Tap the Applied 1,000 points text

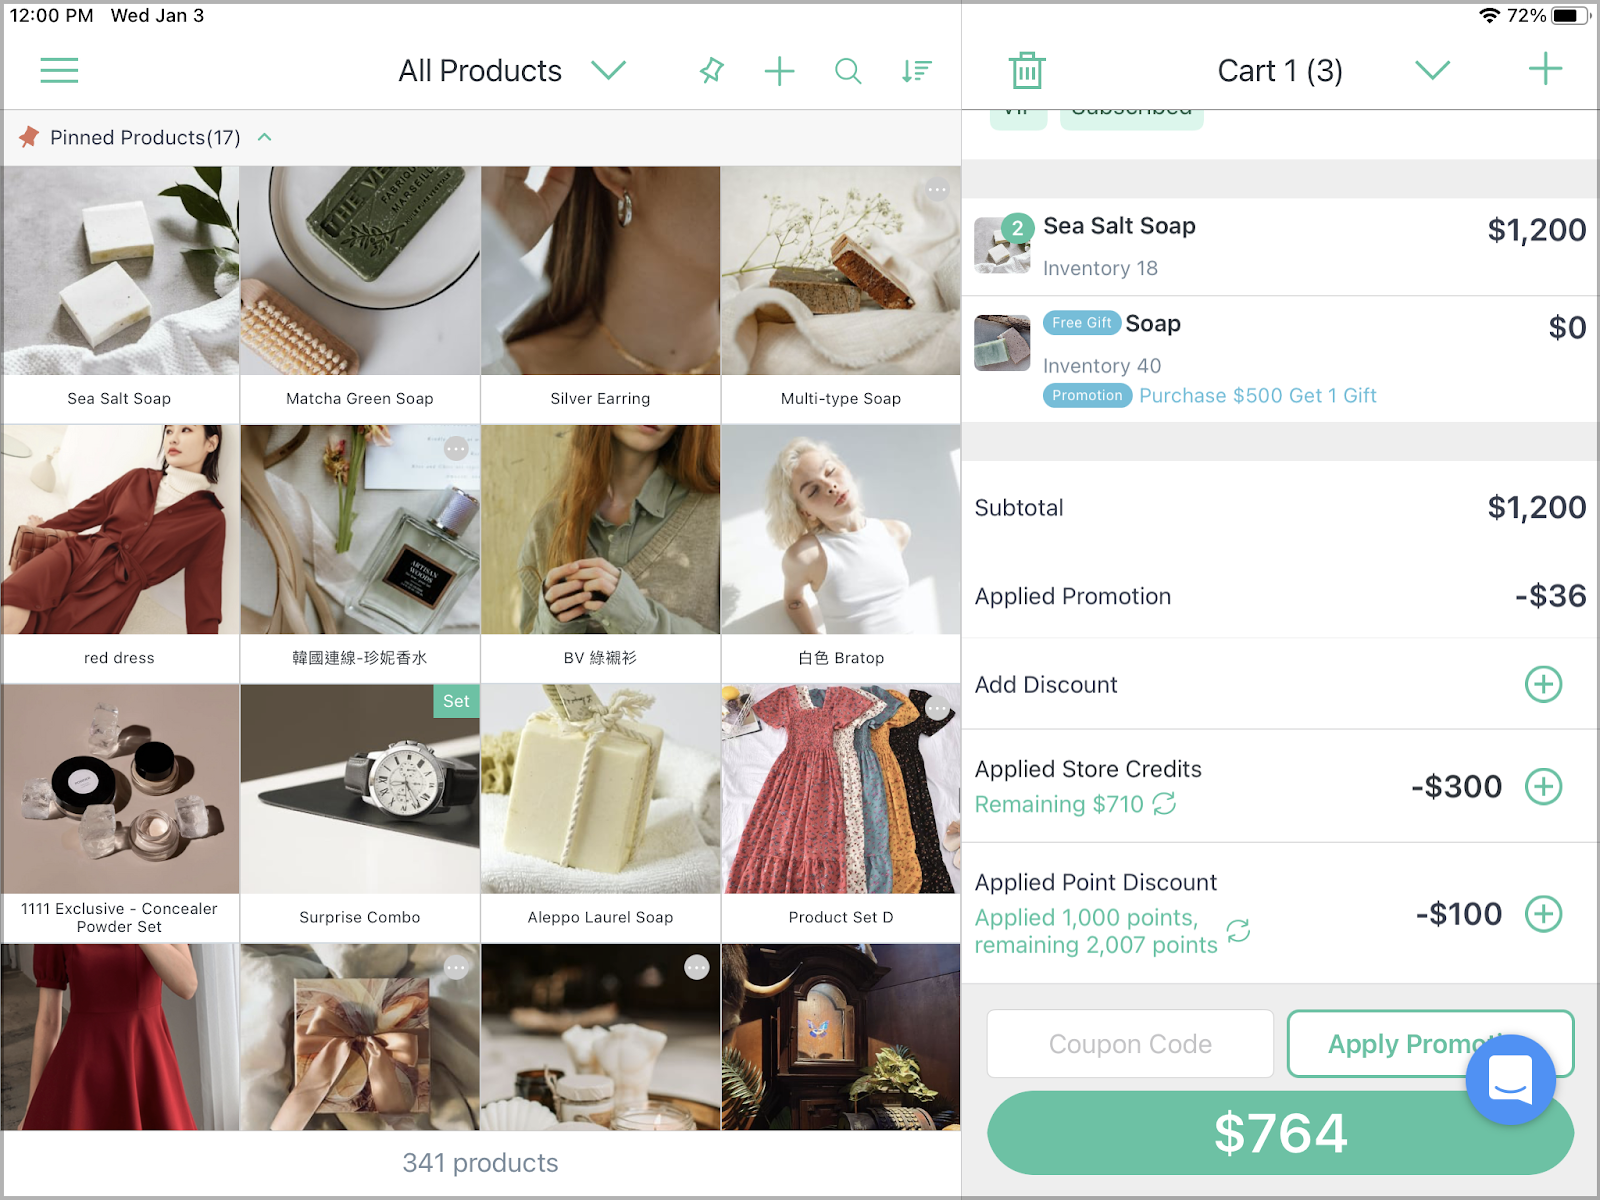pyautogui.click(x=1086, y=917)
